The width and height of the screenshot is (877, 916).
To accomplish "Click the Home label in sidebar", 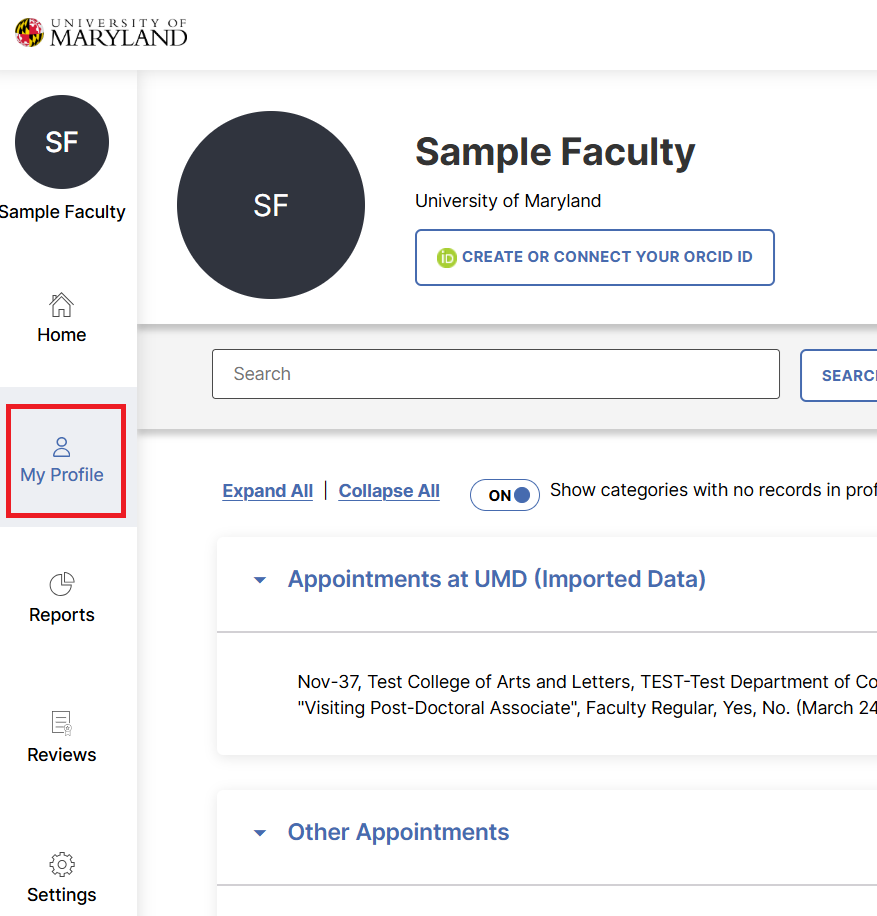I will point(61,335).
